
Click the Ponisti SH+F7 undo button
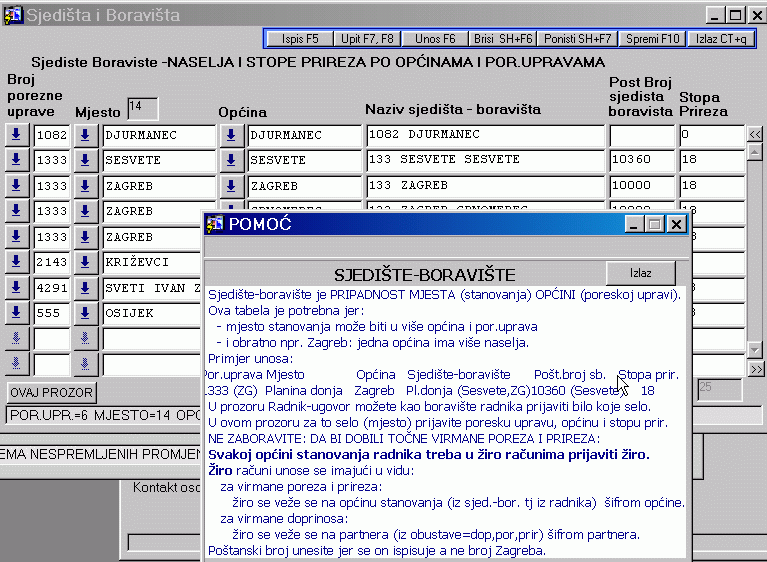point(577,39)
